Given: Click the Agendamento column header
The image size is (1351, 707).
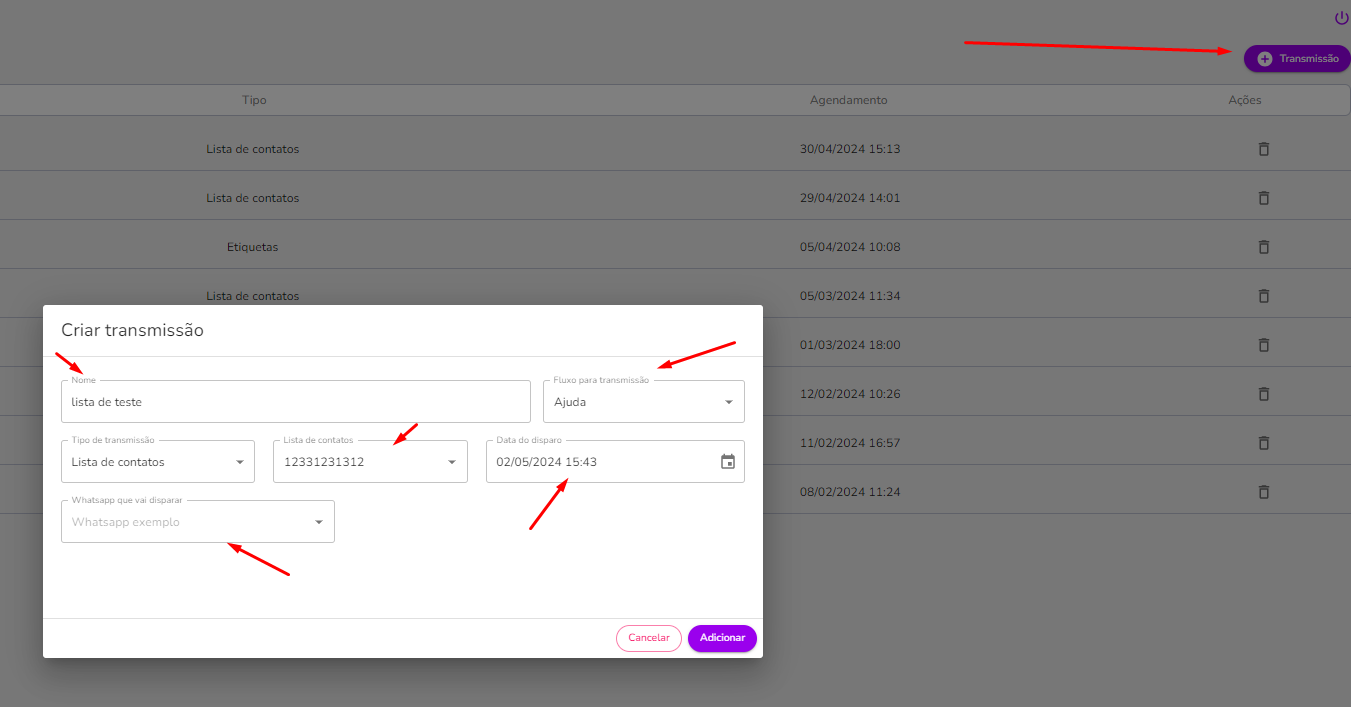Looking at the screenshot, I should tap(848, 101).
